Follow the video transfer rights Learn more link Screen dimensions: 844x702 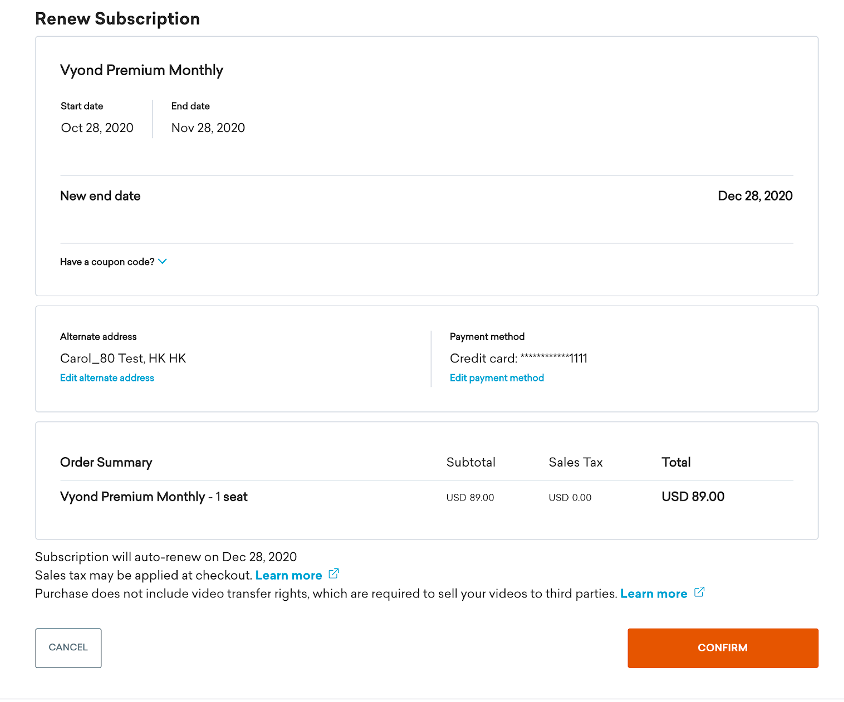(654, 594)
